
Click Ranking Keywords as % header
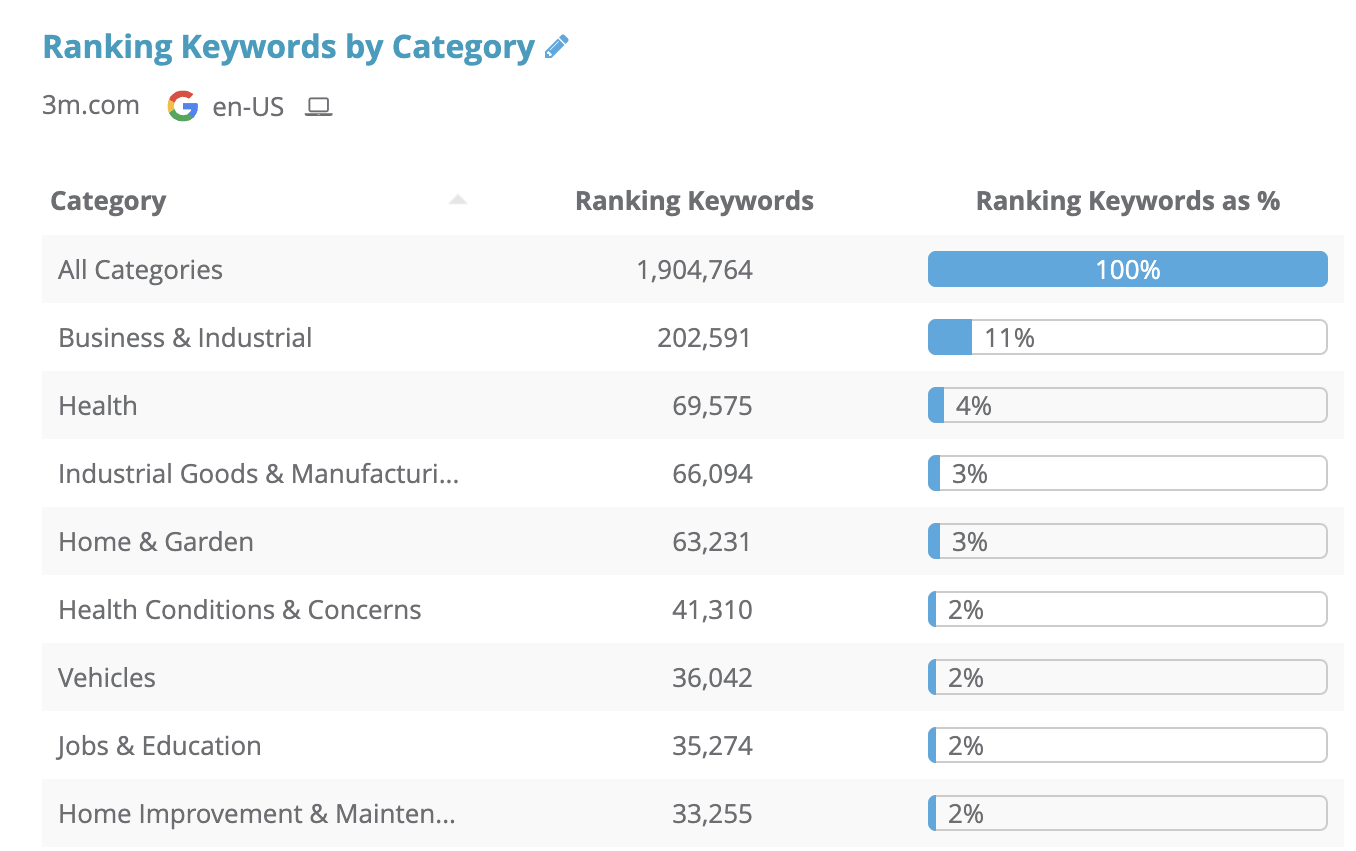1127,201
